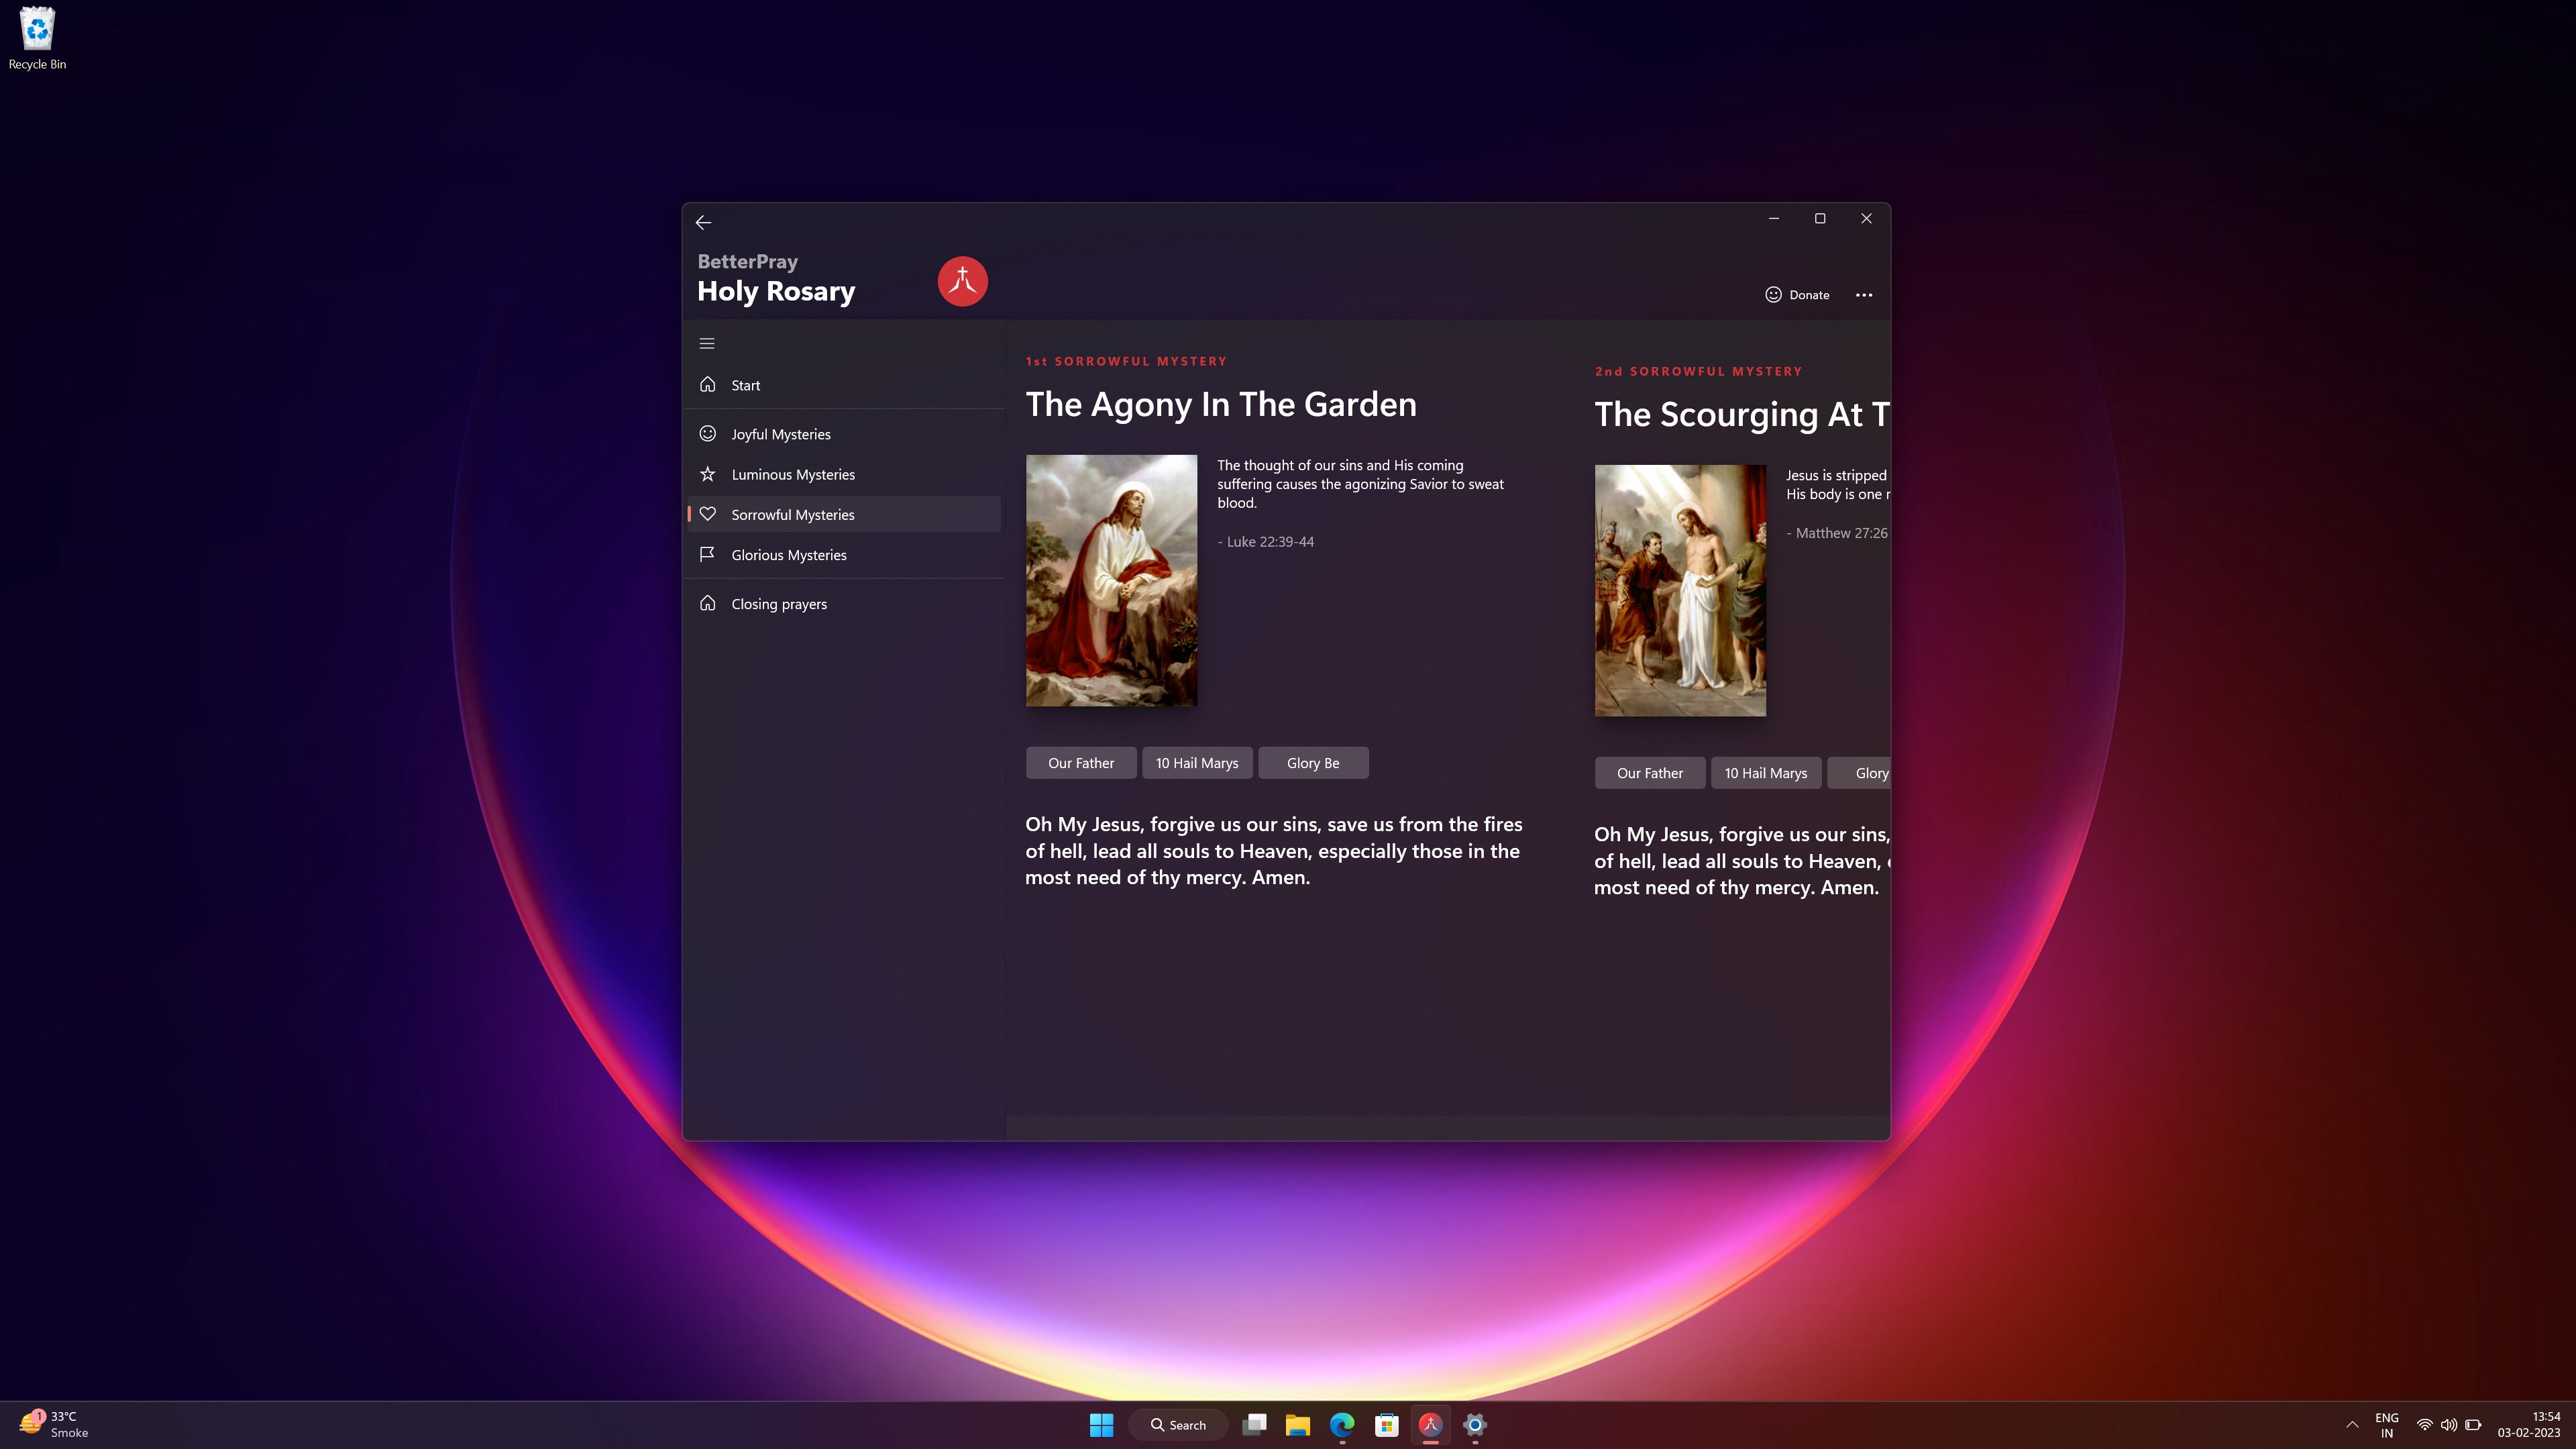Toggle the hamburger navigation menu

[x=707, y=343]
